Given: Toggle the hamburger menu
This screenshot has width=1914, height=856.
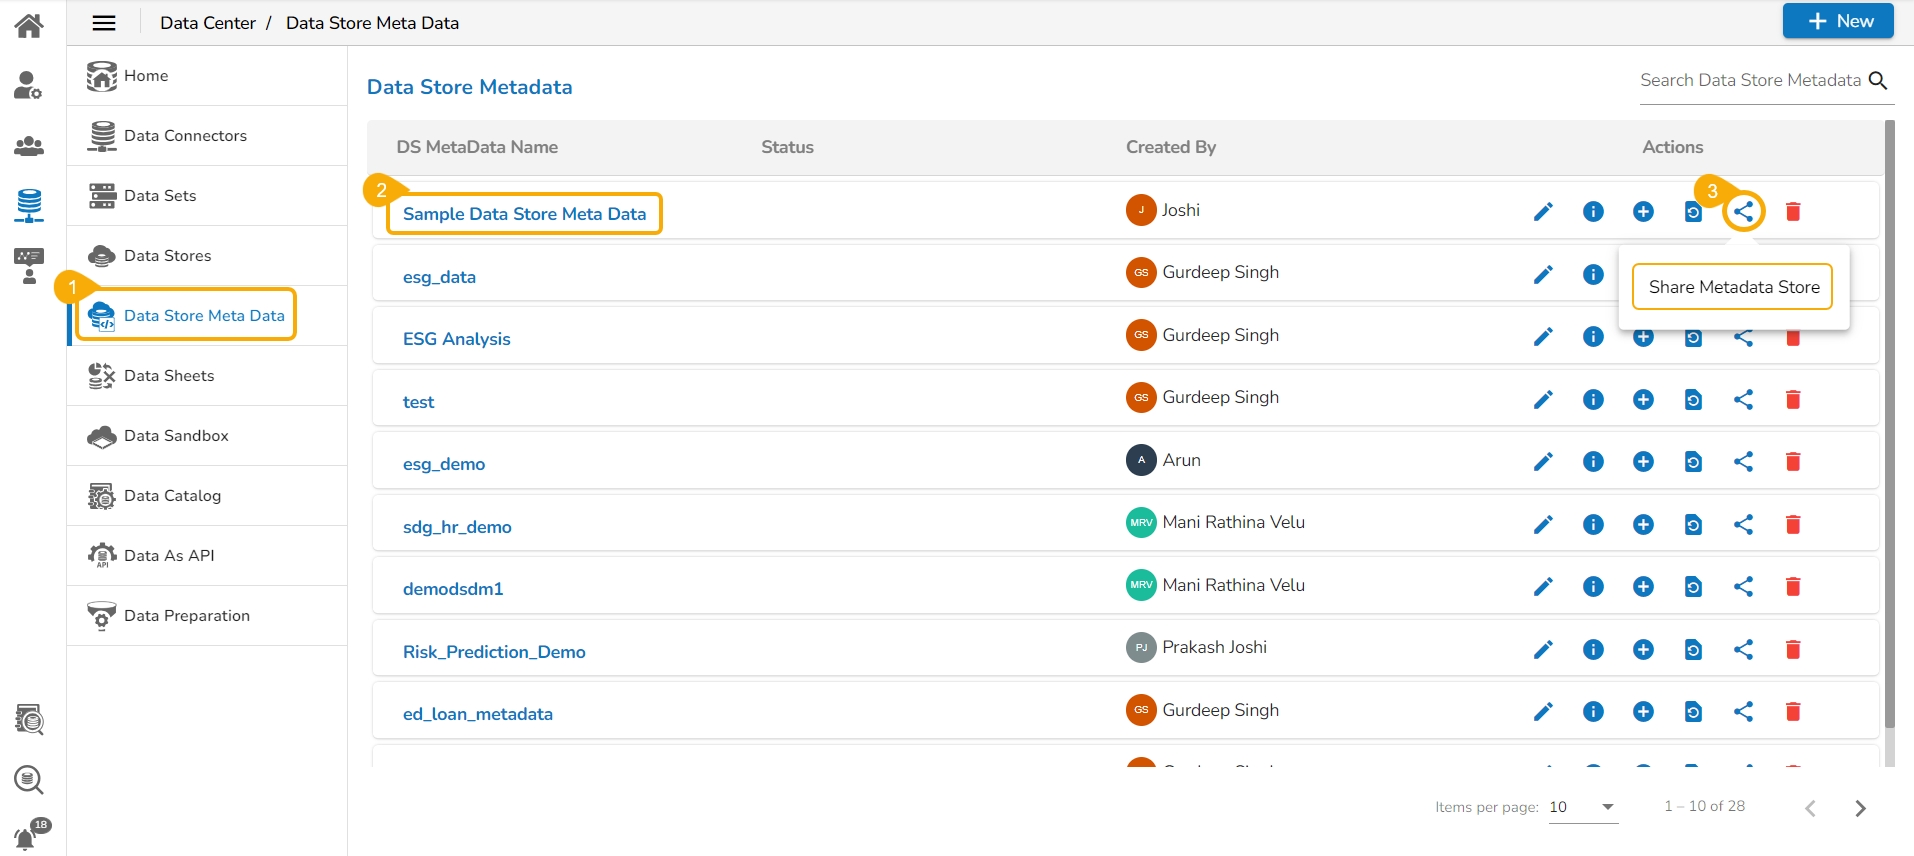Looking at the screenshot, I should point(104,23).
